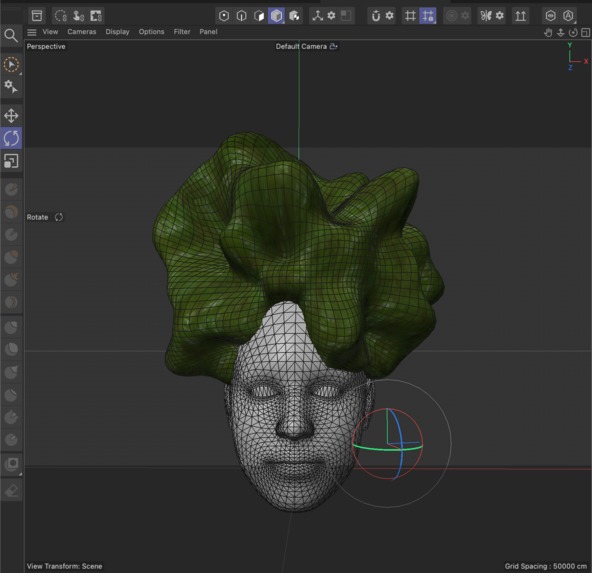This screenshot has width=592, height=573.
Task: Open the Cameras menu
Action: 82,32
